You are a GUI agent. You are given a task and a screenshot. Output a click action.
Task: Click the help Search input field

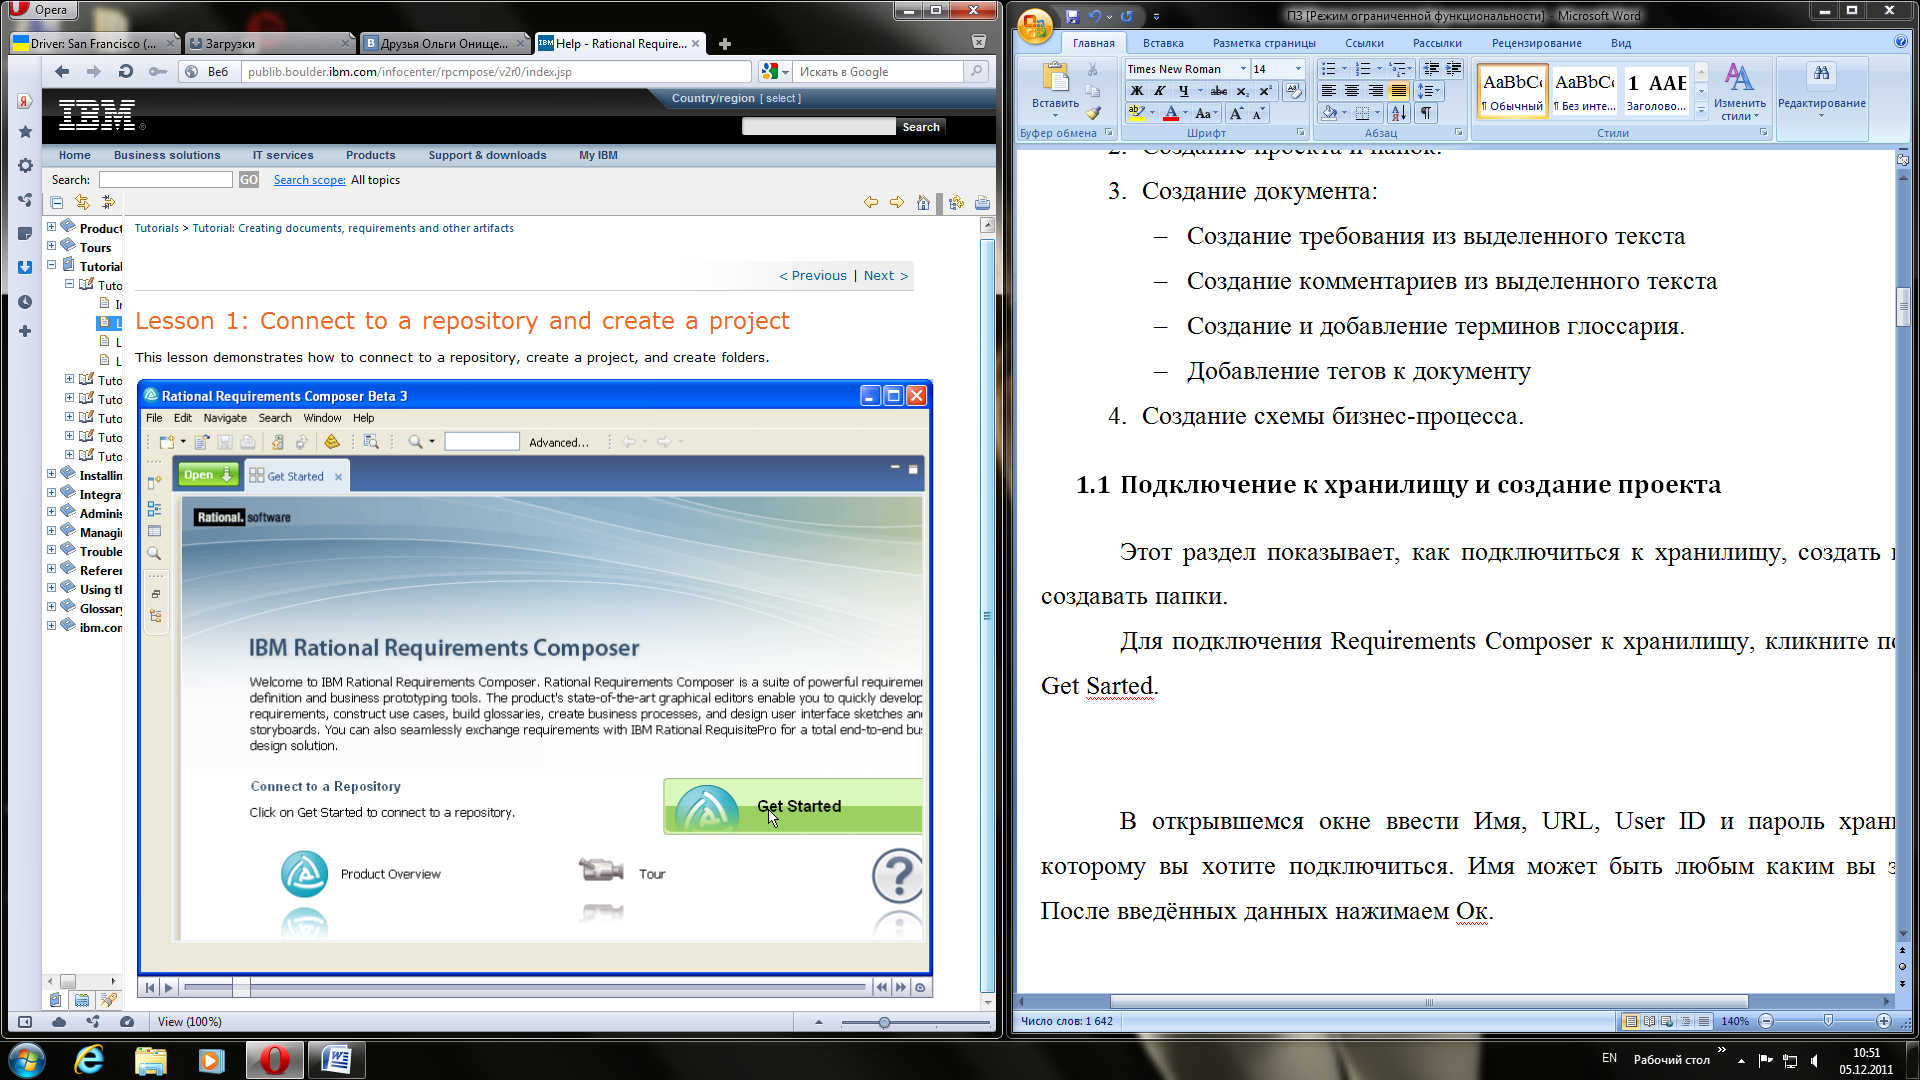point(165,180)
